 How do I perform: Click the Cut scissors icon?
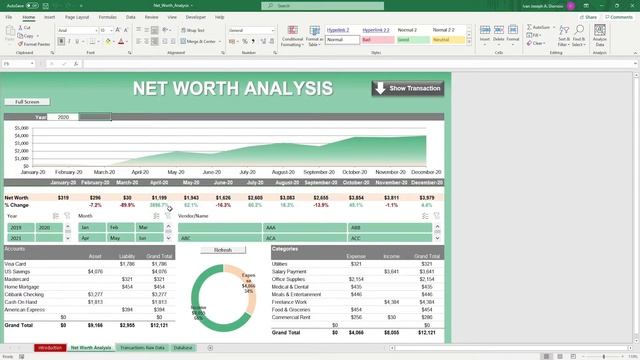(20, 28)
